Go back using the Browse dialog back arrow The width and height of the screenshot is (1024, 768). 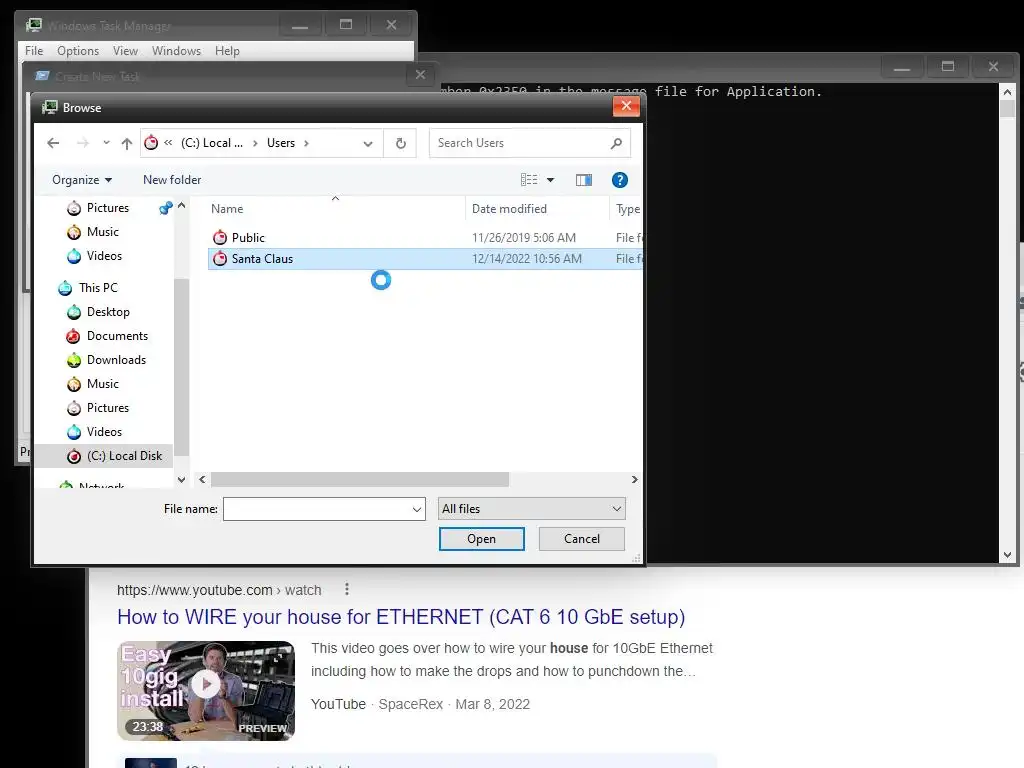[54, 143]
